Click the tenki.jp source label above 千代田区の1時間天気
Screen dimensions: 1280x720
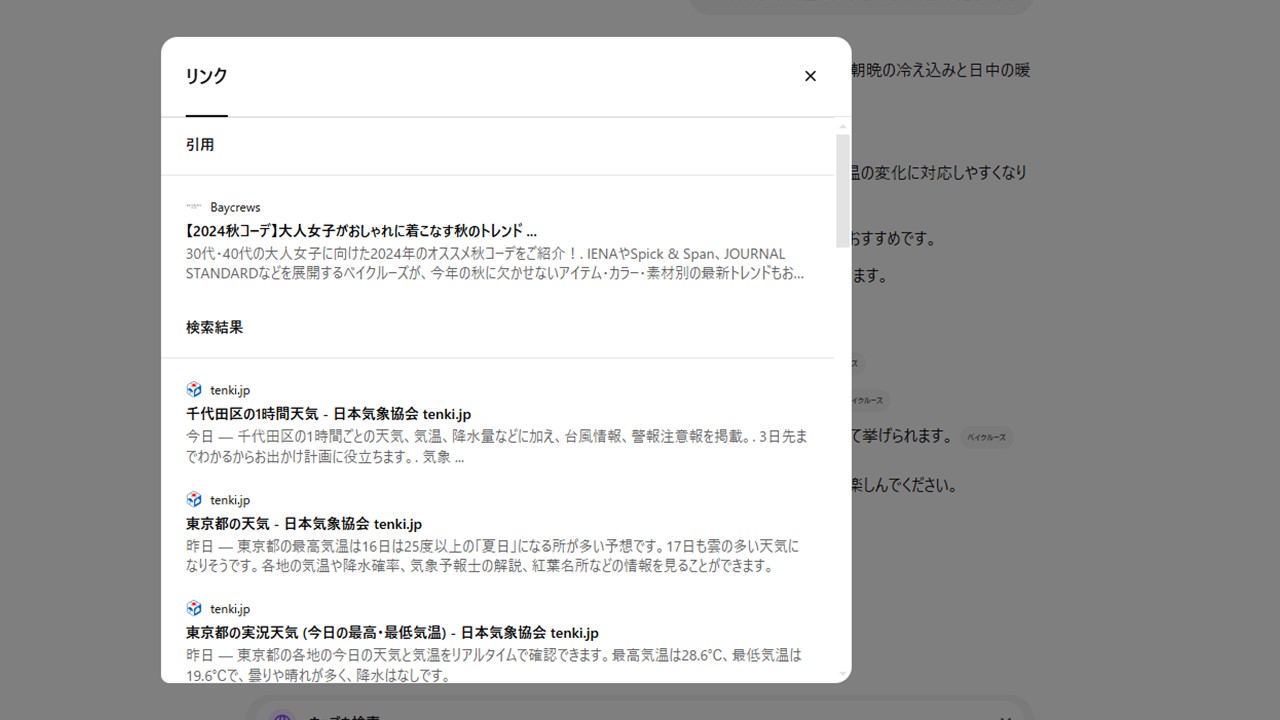230,390
